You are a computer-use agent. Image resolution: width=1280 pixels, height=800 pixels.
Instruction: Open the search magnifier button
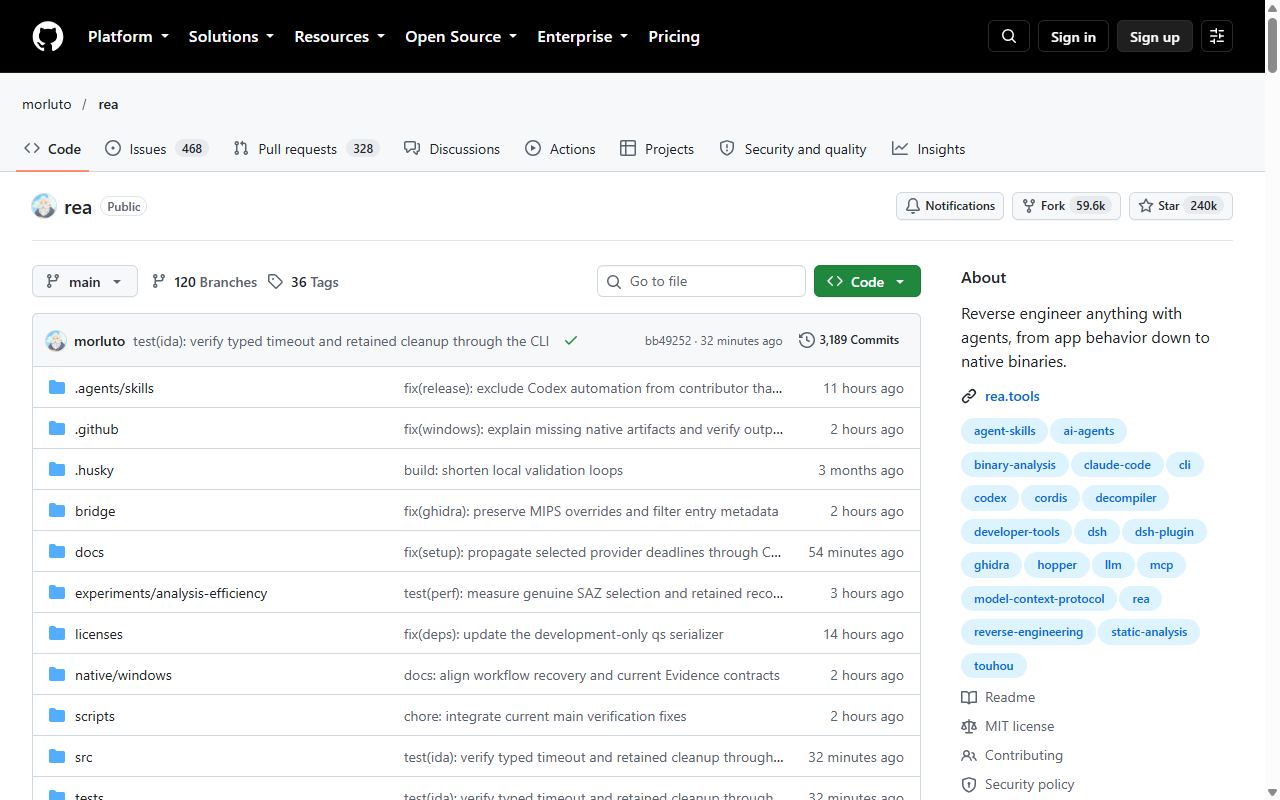pyautogui.click(x=1009, y=37)
